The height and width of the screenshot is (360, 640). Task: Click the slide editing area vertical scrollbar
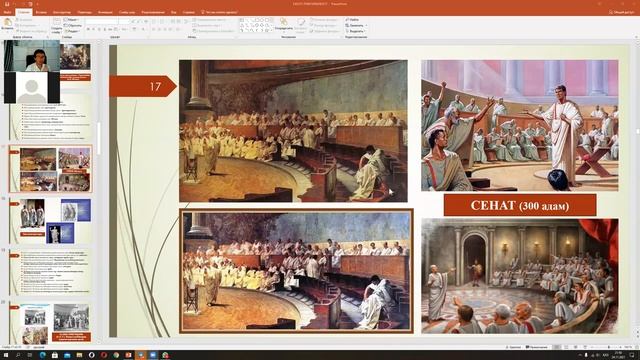pyautogui.click(x=637, y=131)
